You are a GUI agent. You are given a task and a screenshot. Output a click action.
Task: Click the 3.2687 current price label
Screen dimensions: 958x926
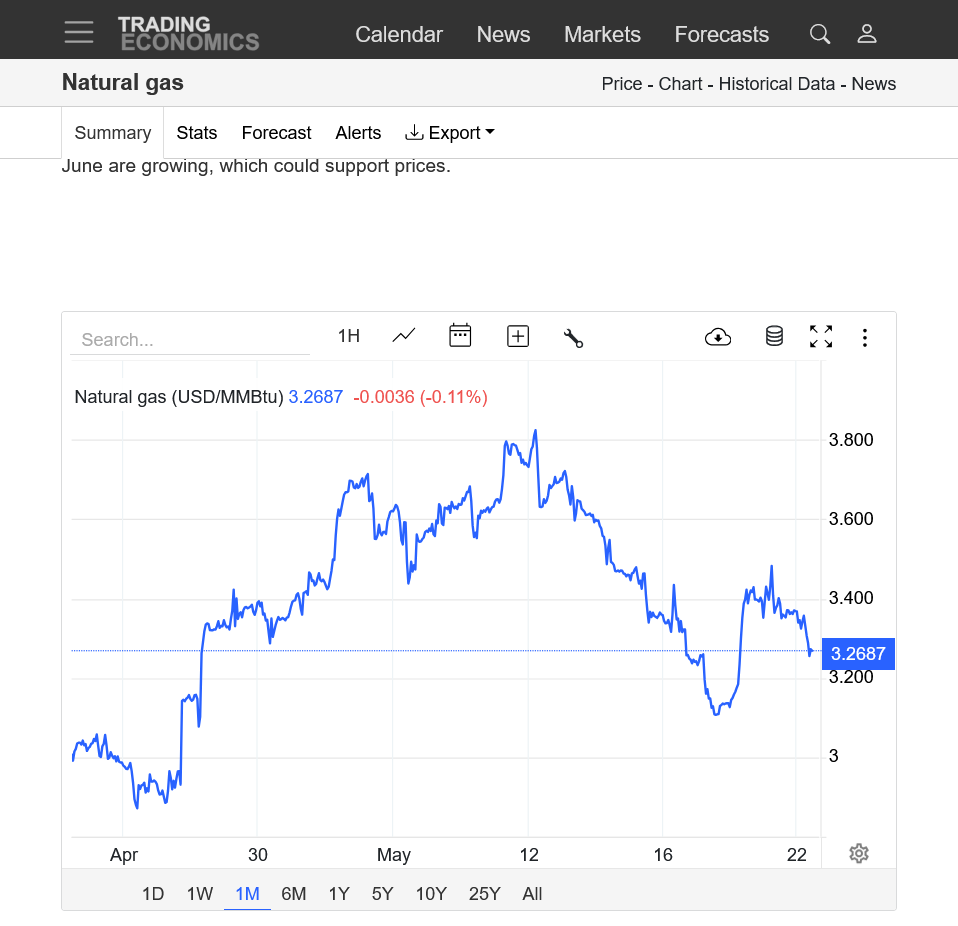click(x=858, y=654)
